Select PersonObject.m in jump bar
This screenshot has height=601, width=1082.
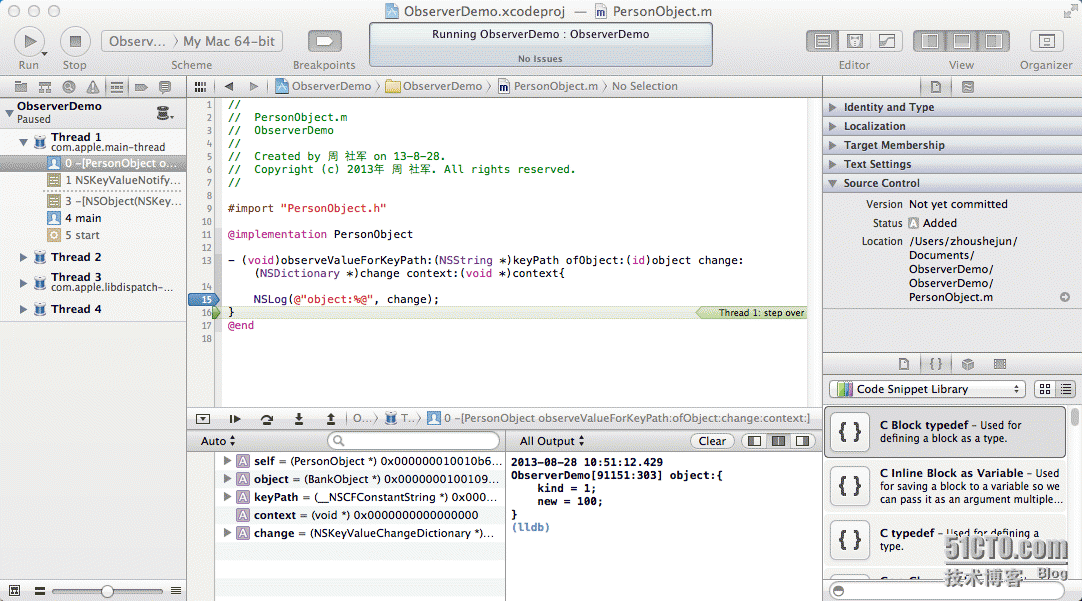point(548,86)
